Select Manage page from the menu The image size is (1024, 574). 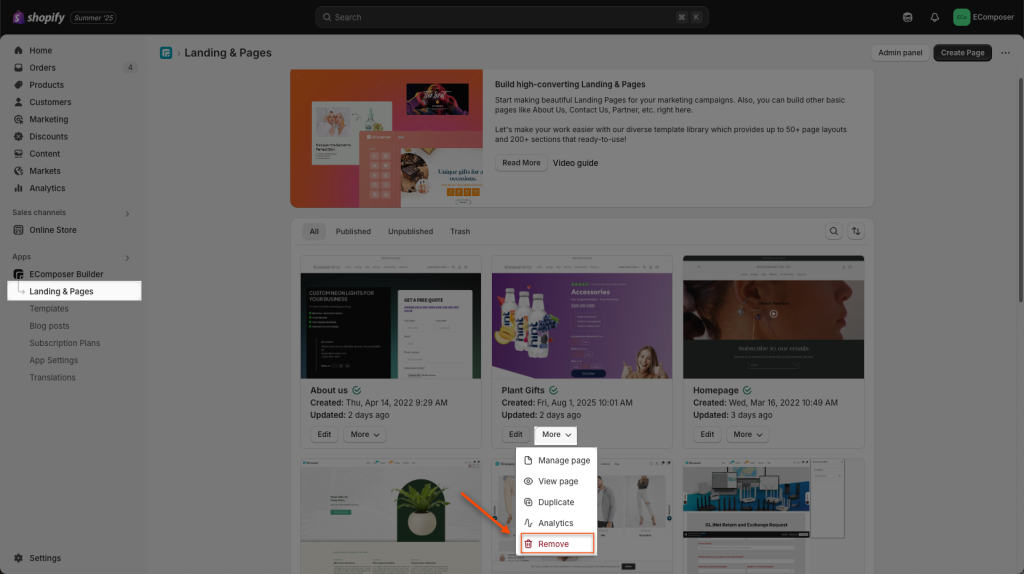pos(556,460)
